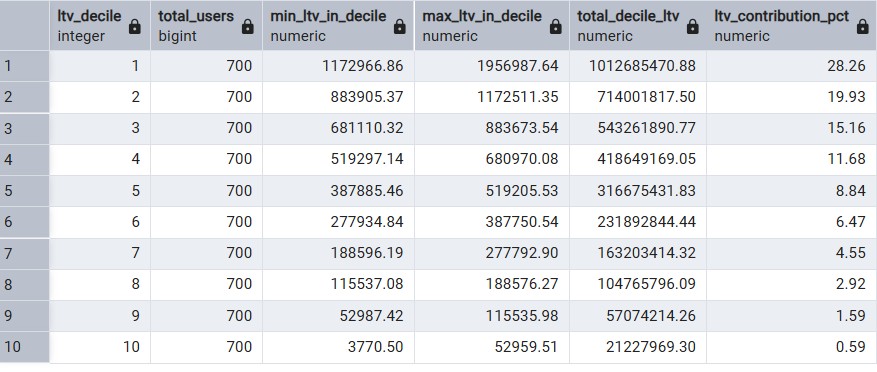Screen dimensions: 877x372
Task: Click cell value 104765796.09
Action: [647, 285]
